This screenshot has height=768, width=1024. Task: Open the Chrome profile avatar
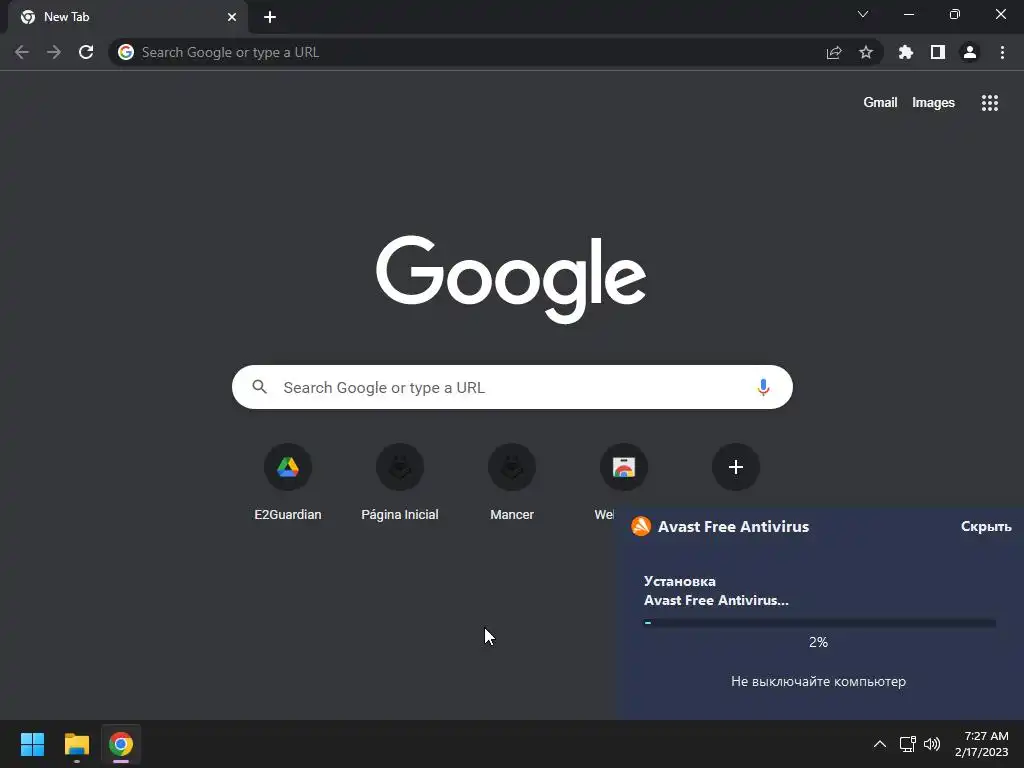(970, 52)
